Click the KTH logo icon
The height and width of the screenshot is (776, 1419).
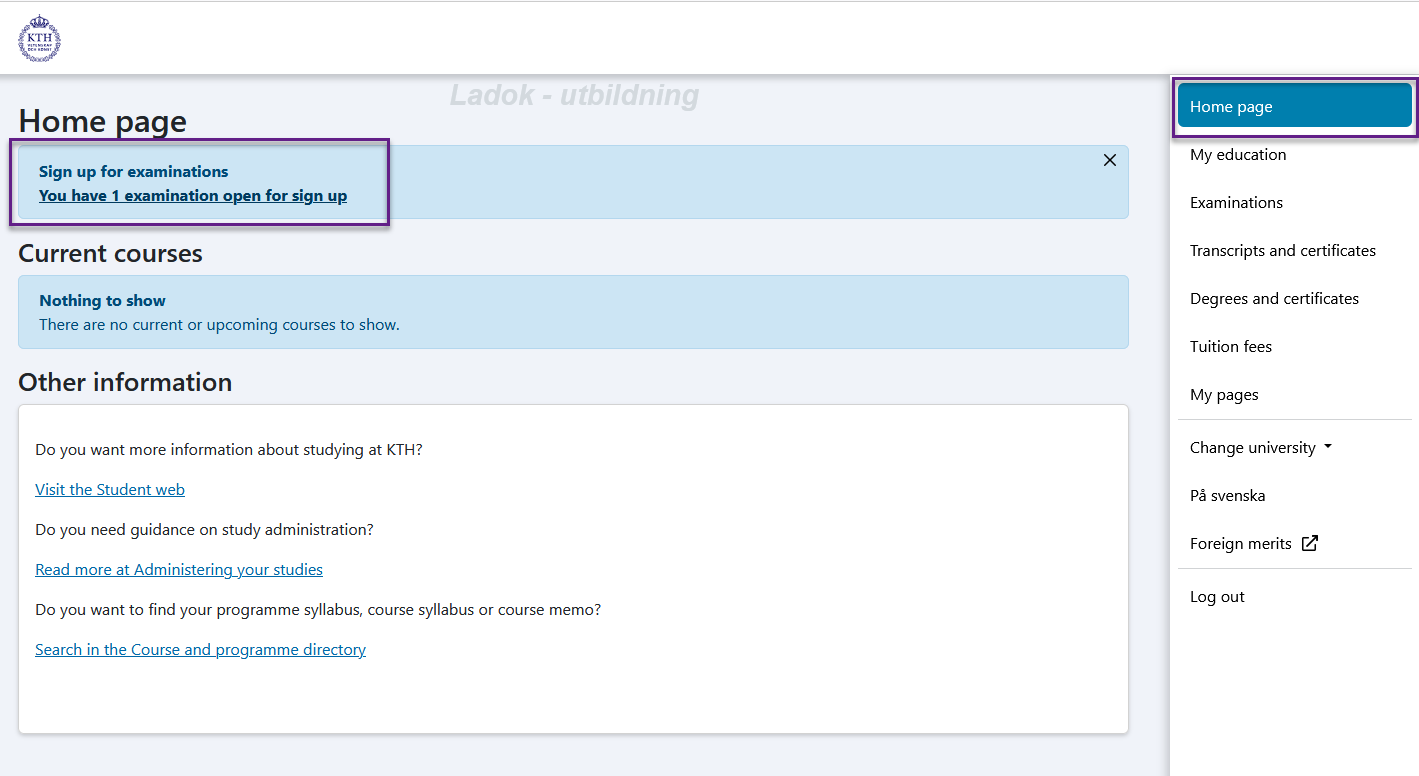[40, 38]
